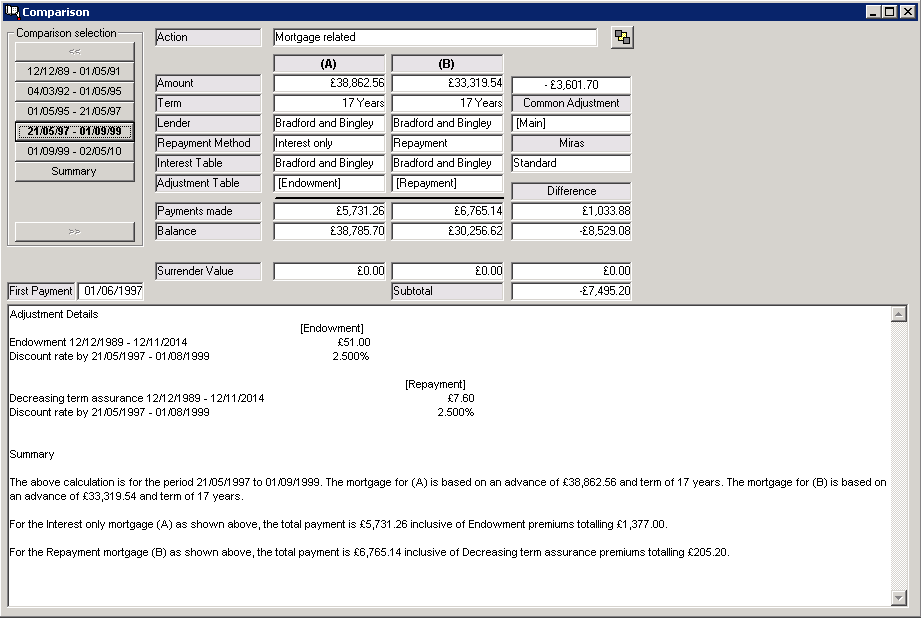Click the Repayment method field for (B)

(x=447, y=143)
